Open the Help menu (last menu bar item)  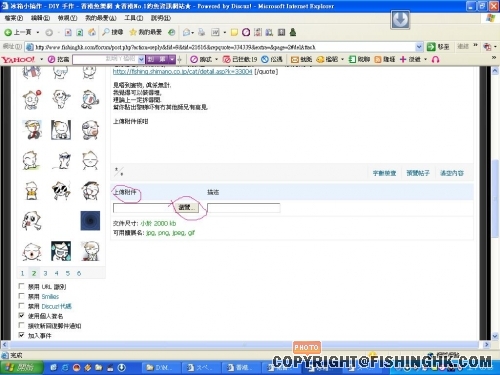coord(161,18)
